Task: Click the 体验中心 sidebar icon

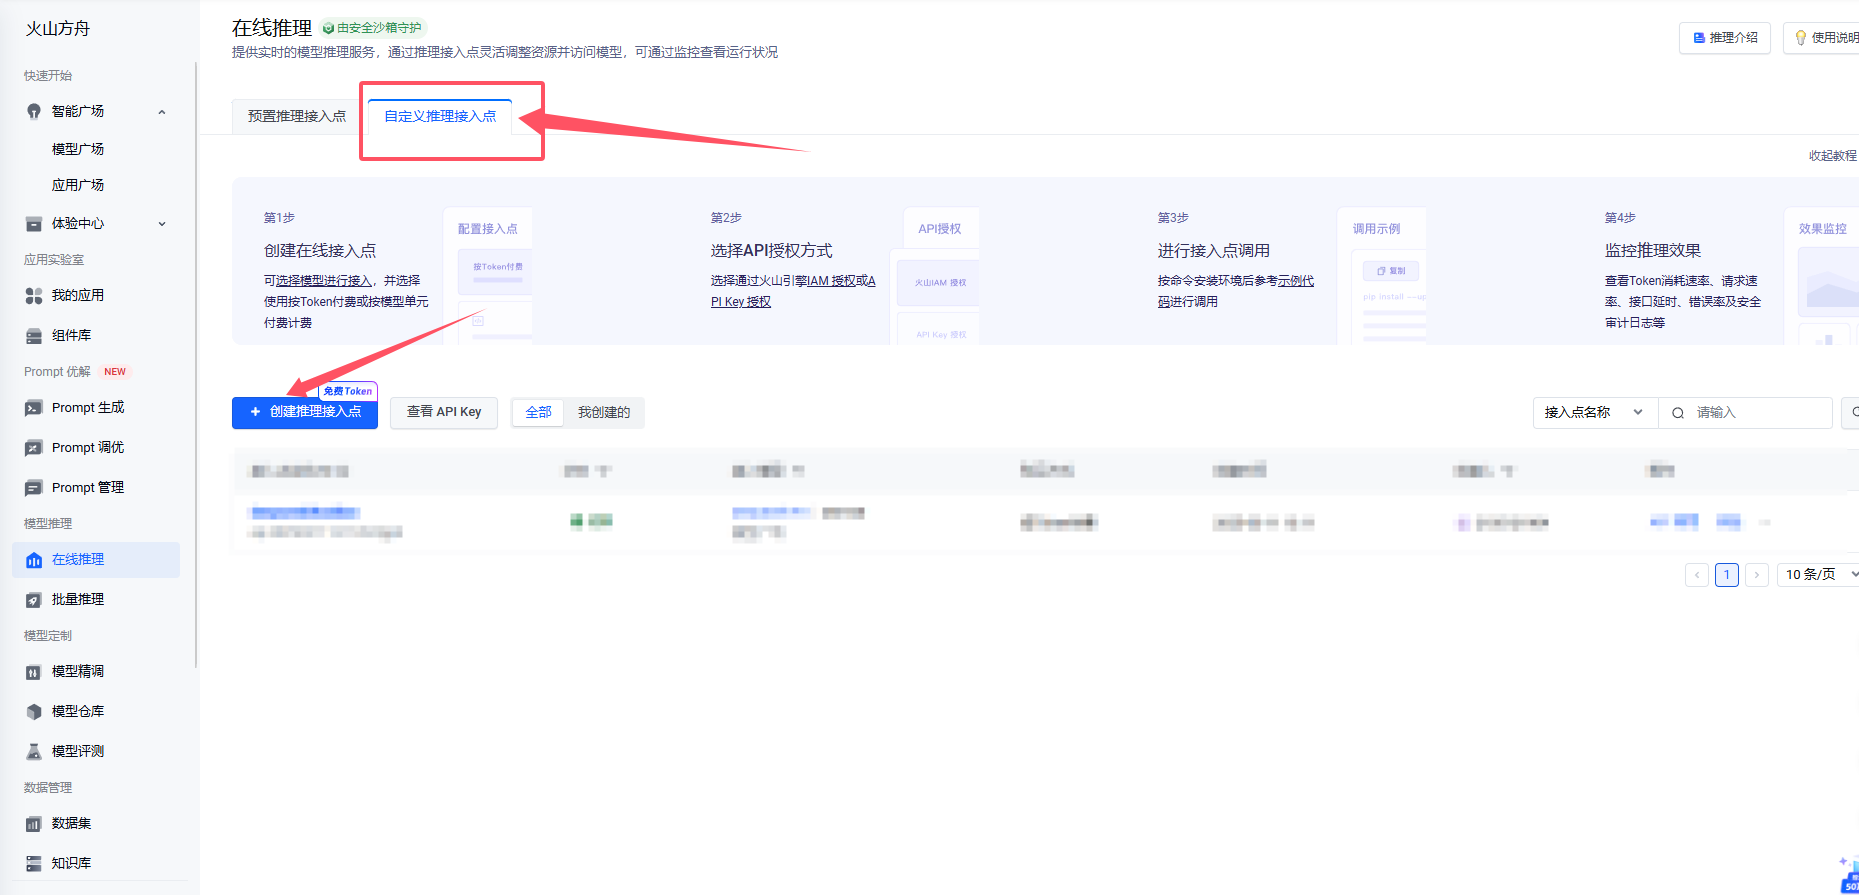Action: [34, 223]
